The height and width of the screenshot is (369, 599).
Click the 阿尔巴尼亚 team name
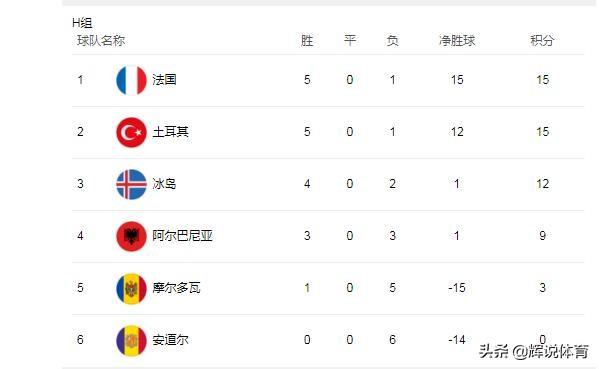click(x=182, y=236)
